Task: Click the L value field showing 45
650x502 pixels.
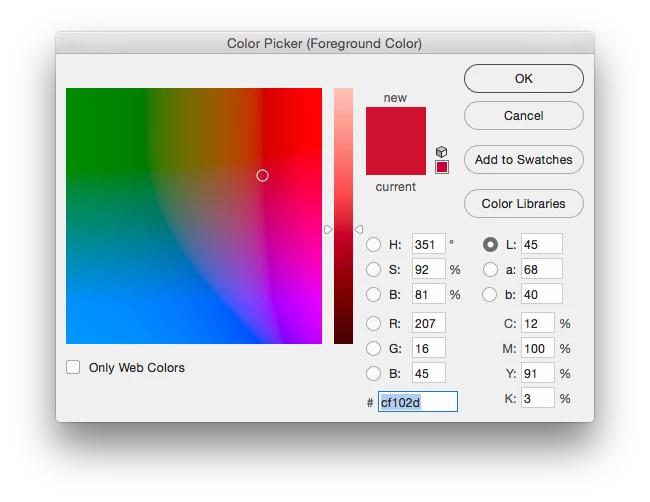Action: pos(542,244)
